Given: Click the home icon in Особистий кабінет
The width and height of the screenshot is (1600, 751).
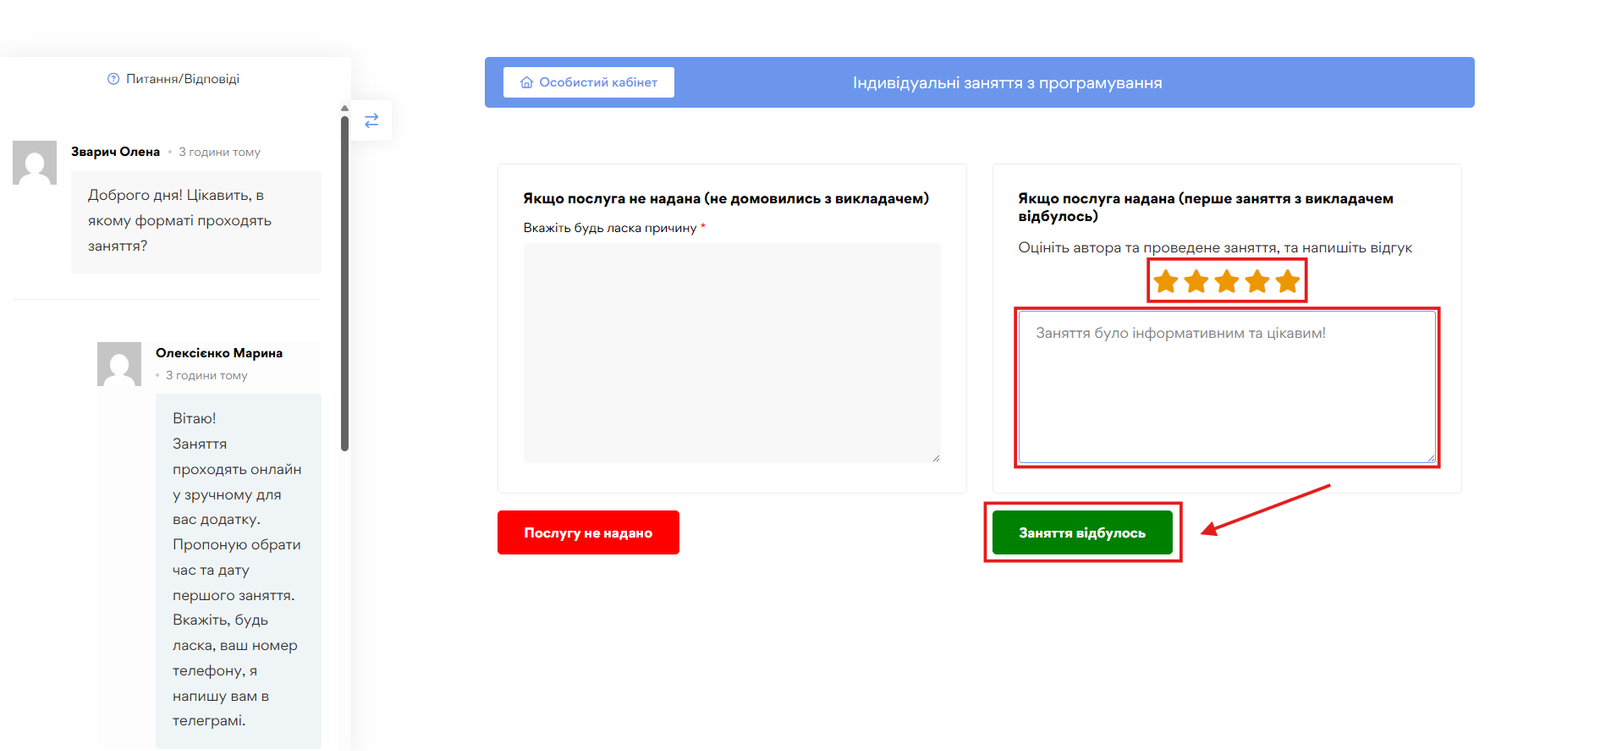Looking at the screenshot, I should [526, 83].
